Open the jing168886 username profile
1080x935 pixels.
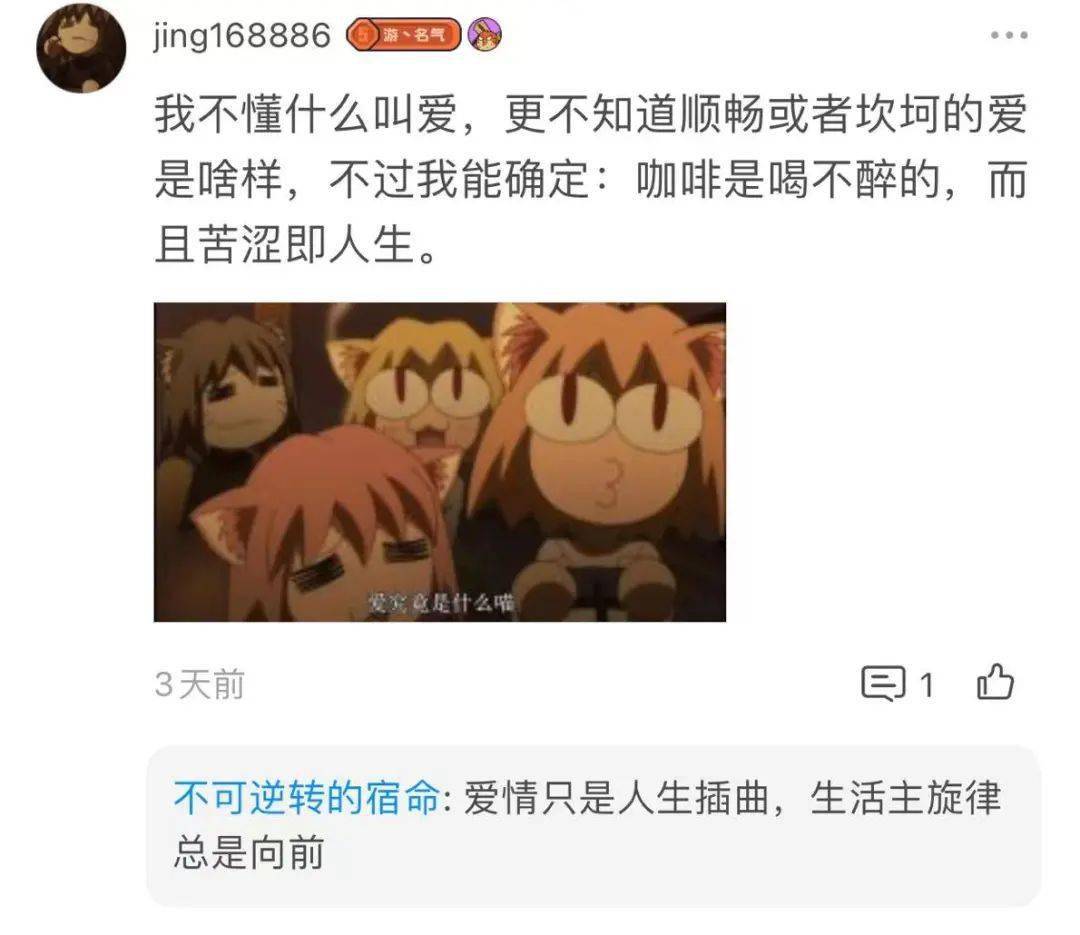coord(242,36)
